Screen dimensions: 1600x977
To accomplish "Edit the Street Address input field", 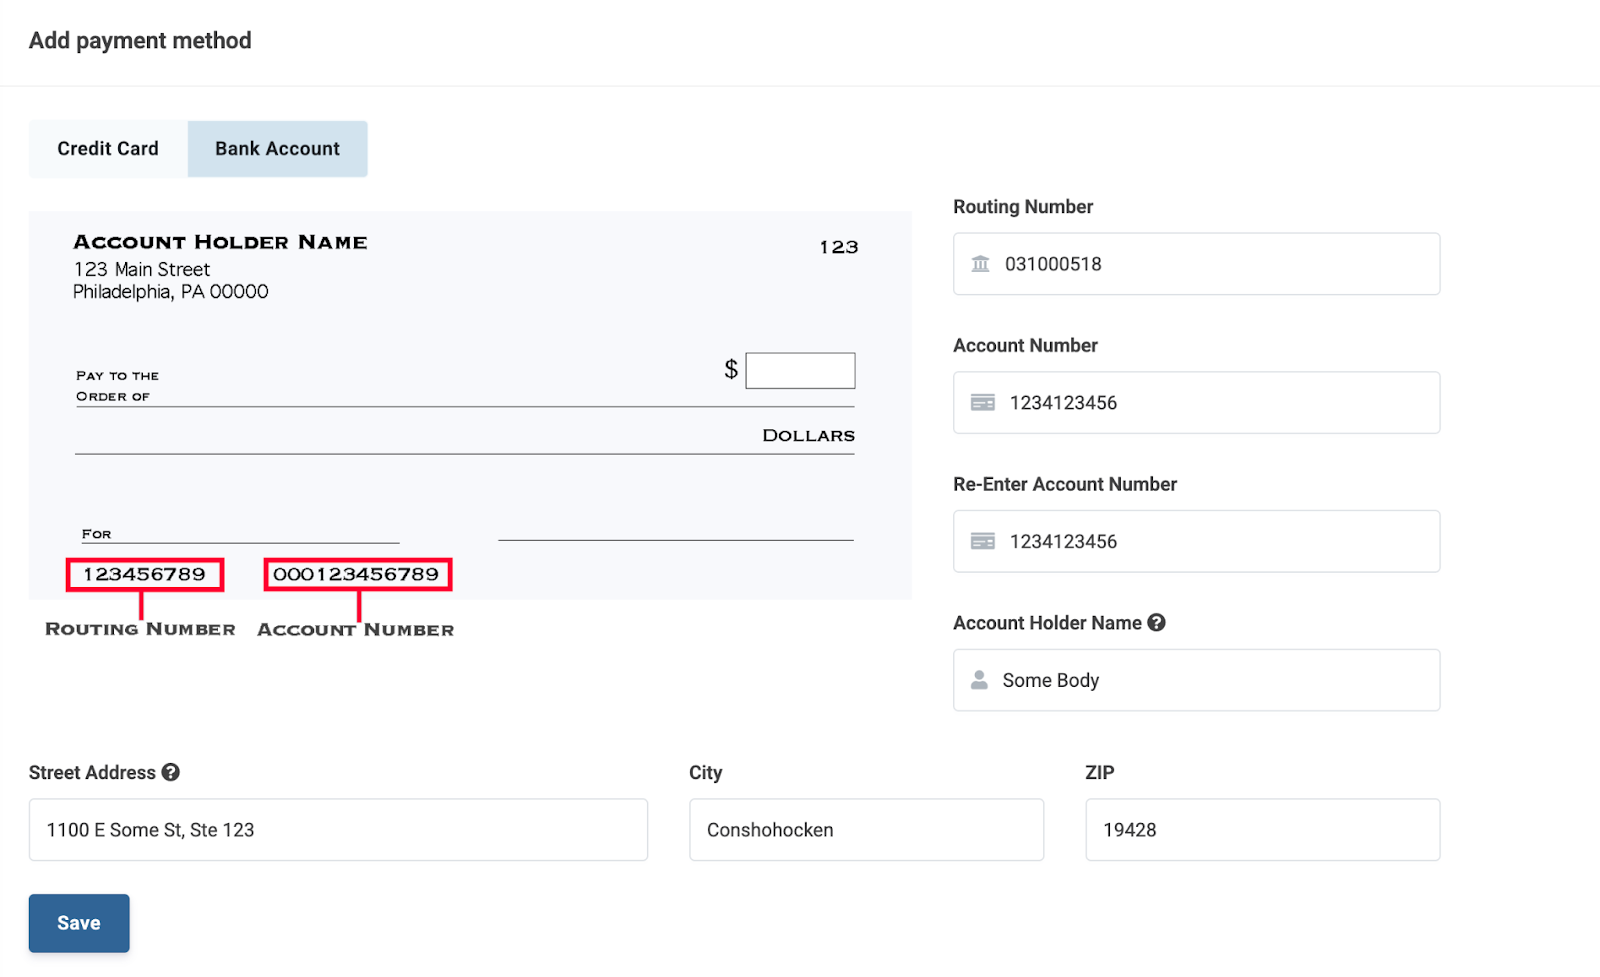I will (338, 830).
